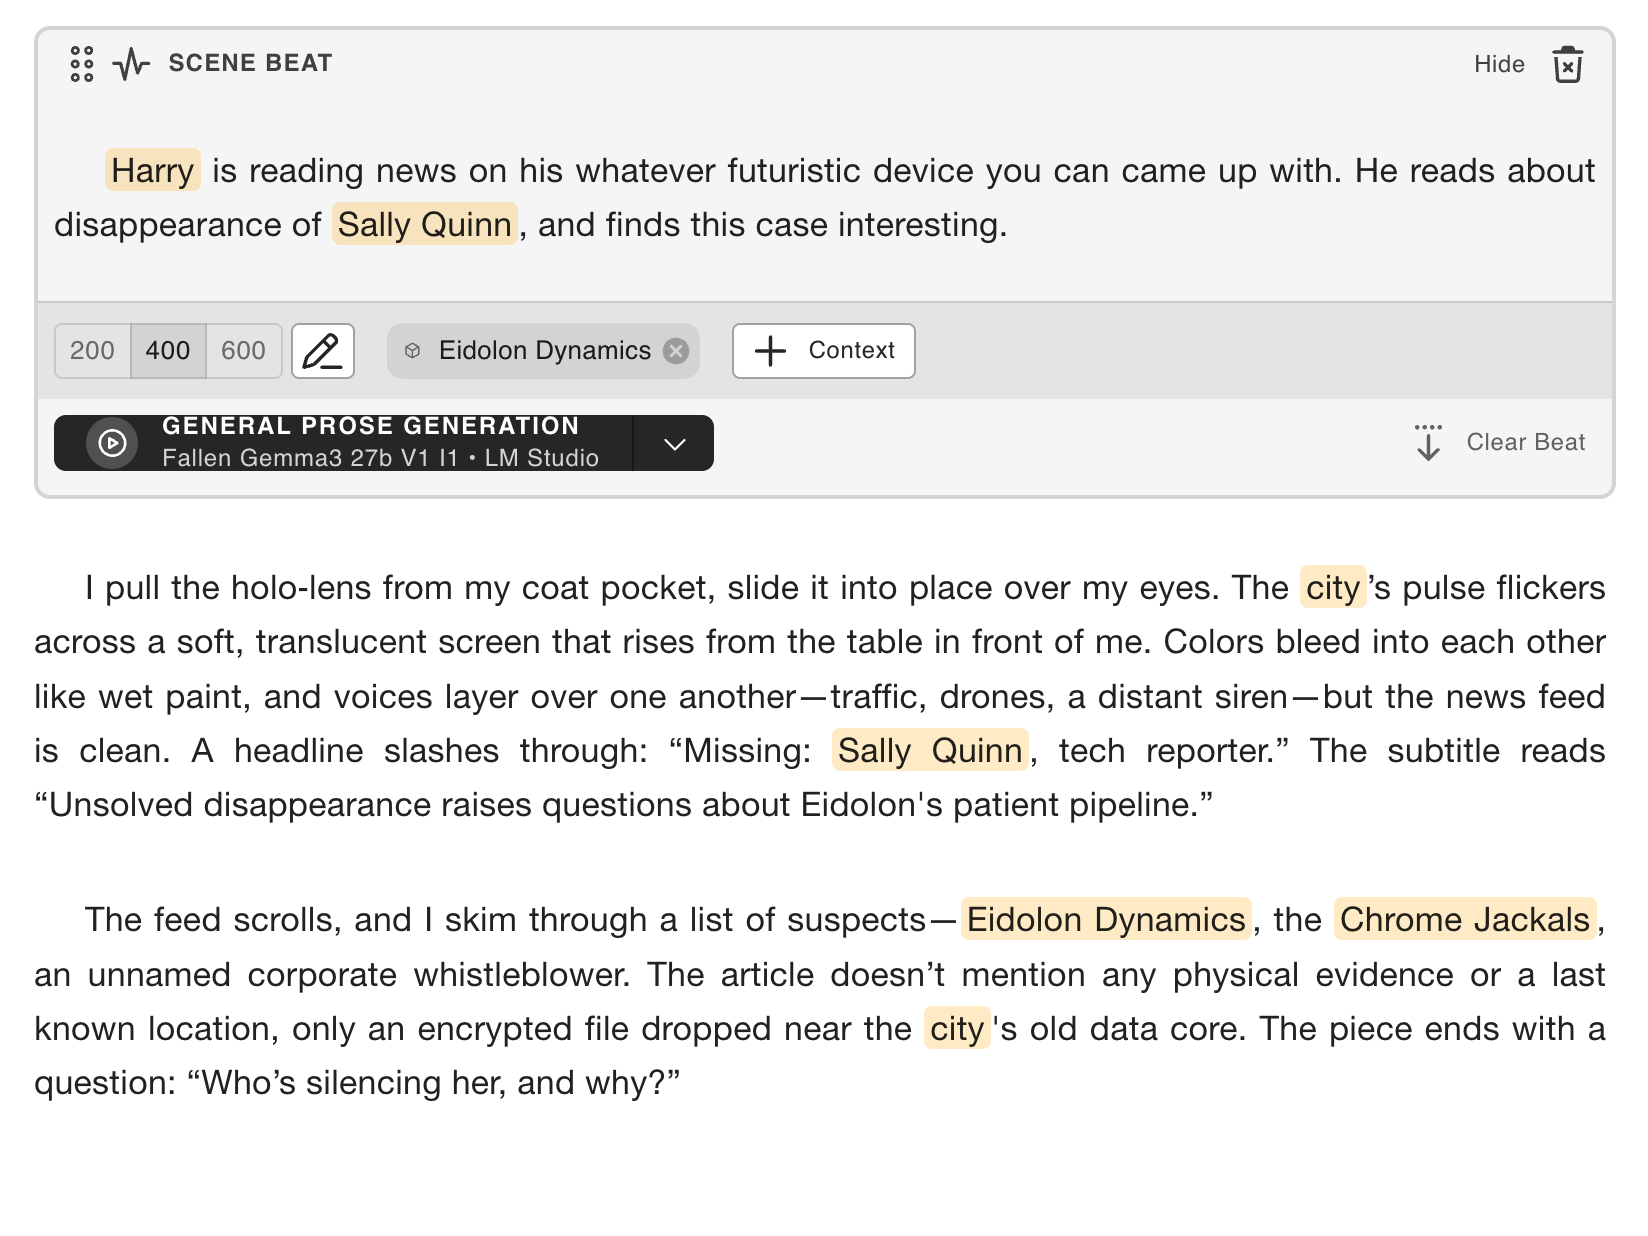Run generation with the play icon

112,443
